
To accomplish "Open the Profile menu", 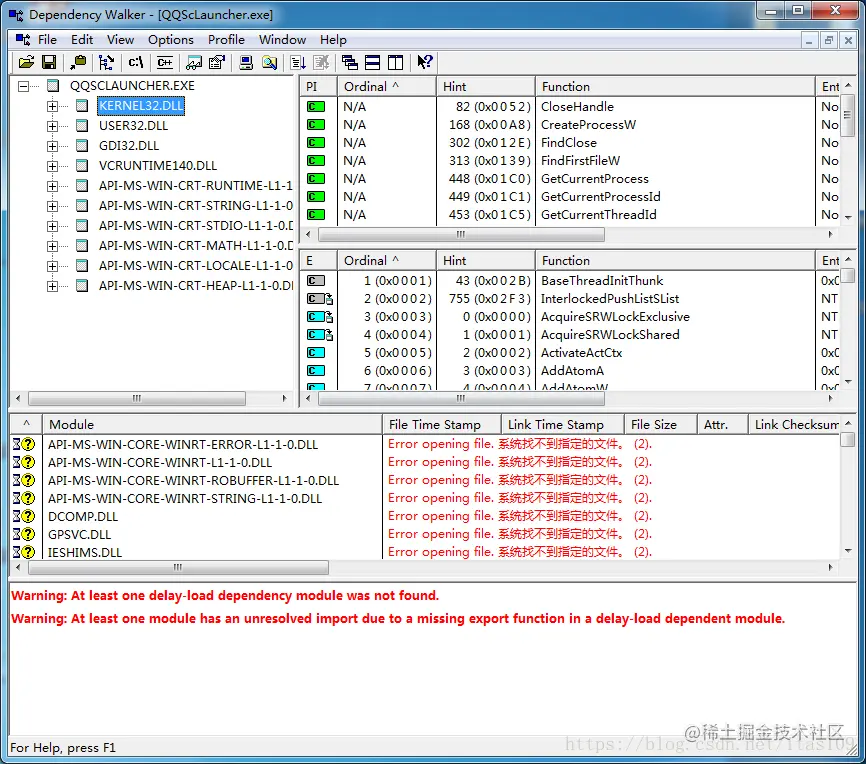I will click(x=226, y=40).
